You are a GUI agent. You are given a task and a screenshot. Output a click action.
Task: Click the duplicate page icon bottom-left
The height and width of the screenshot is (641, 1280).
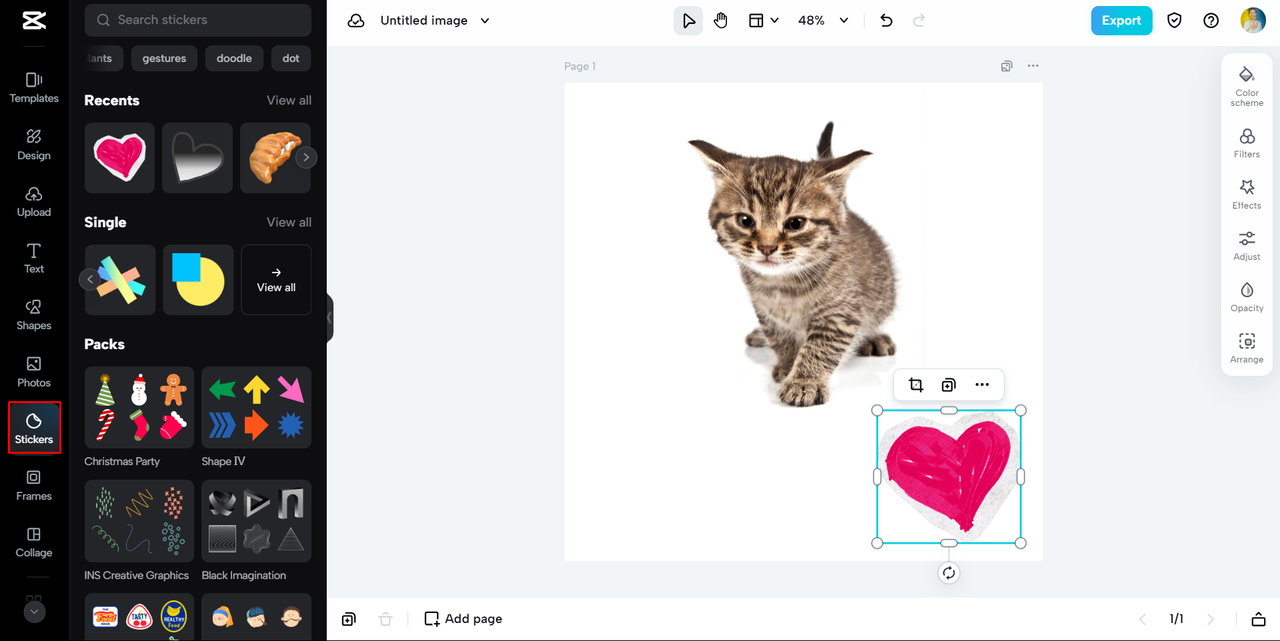point(348,619)
